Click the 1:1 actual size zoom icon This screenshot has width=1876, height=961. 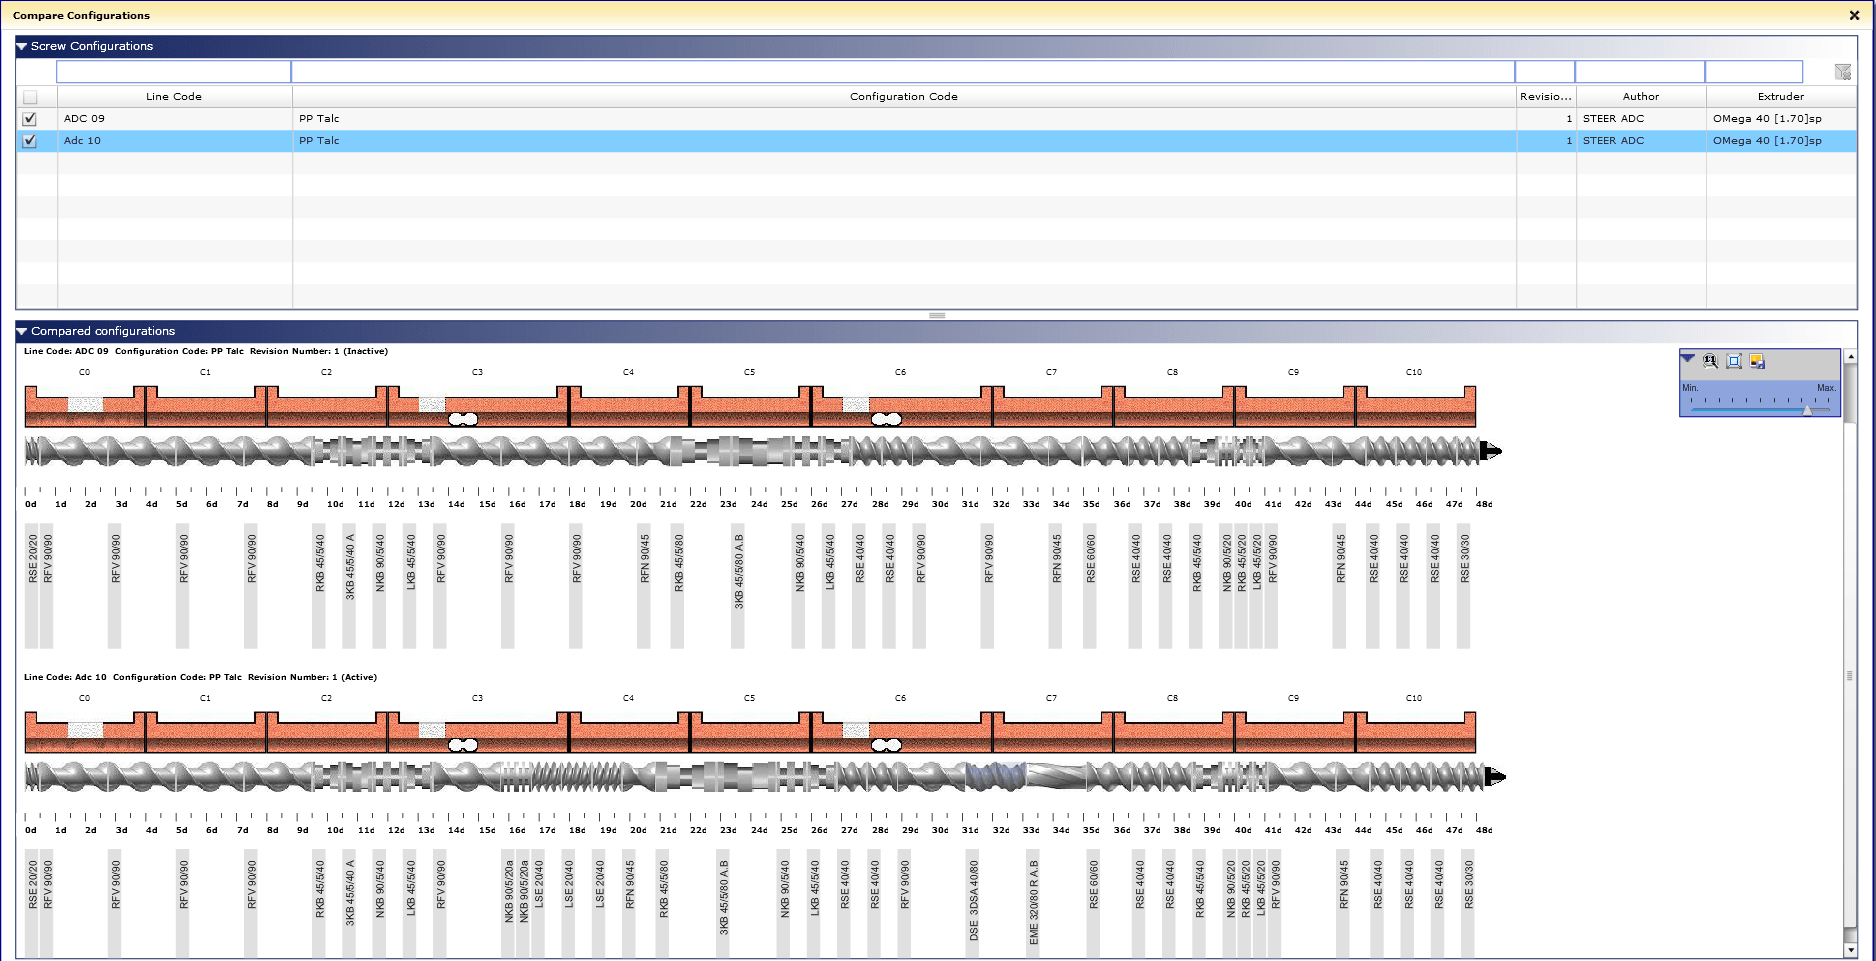[1710, 362]
